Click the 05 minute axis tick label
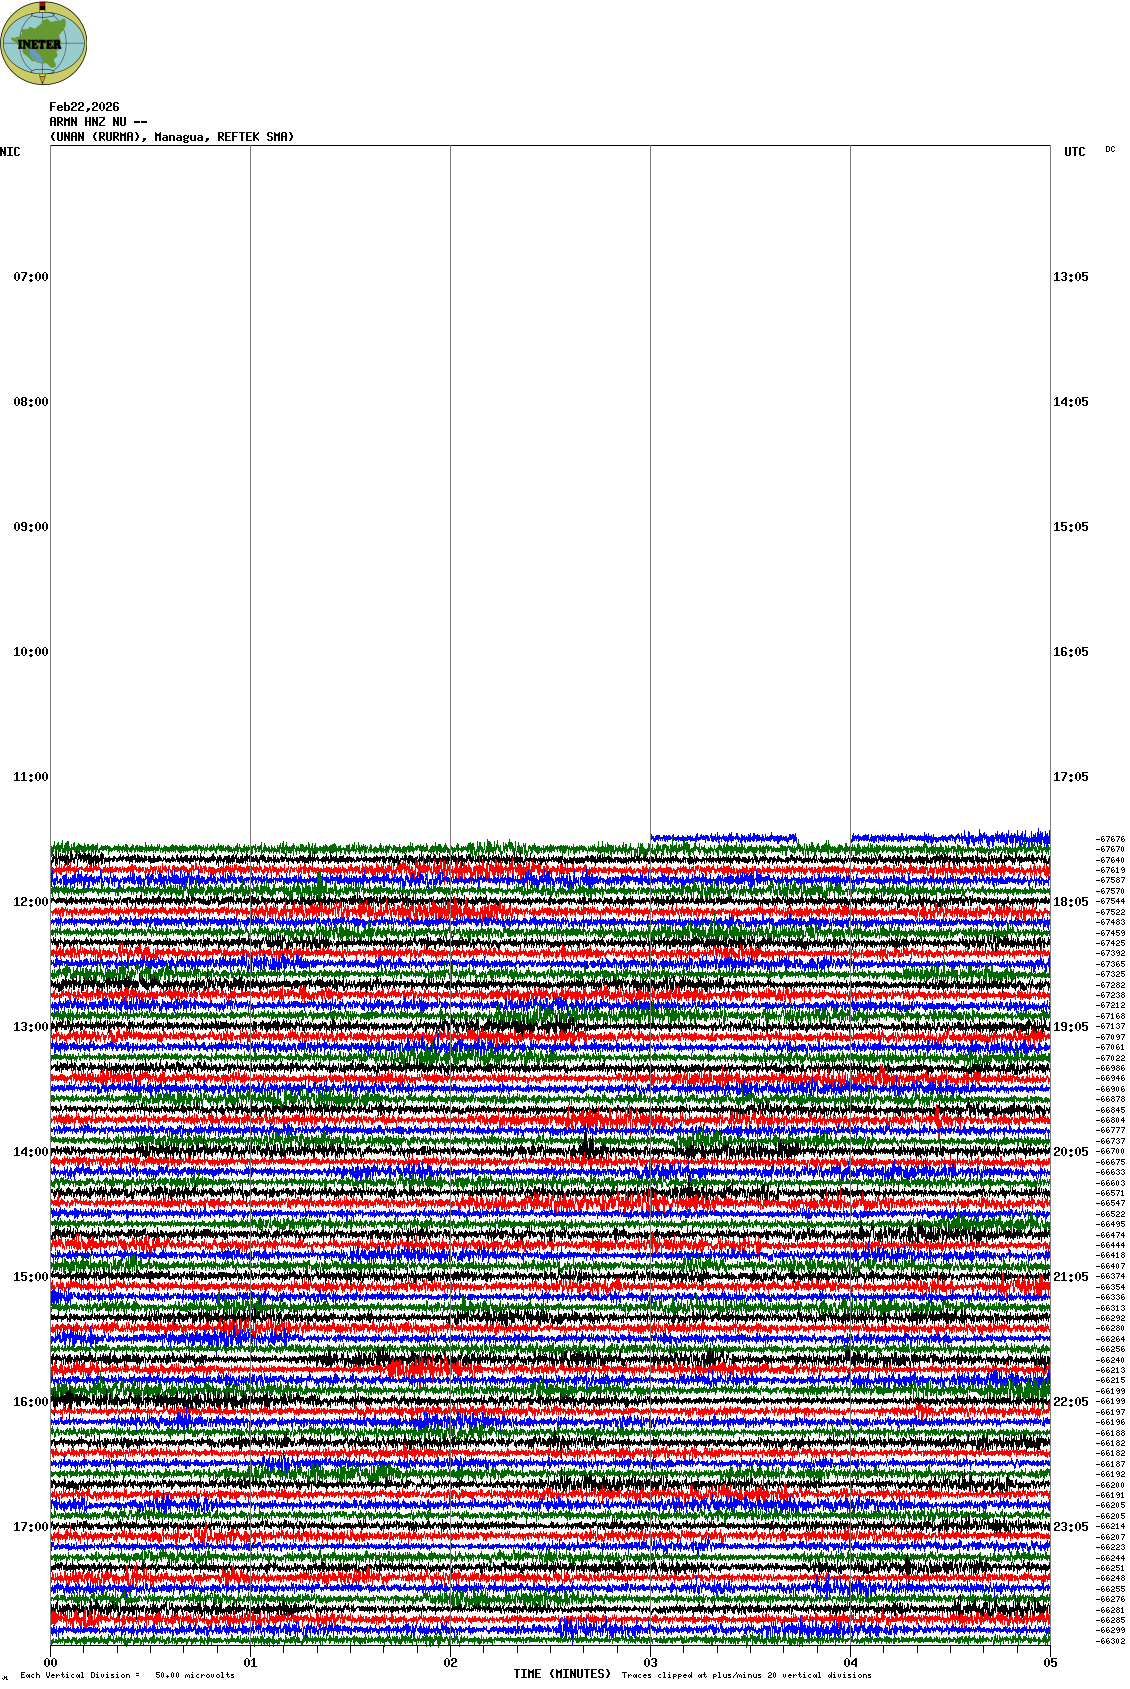 point(1050,1663)
